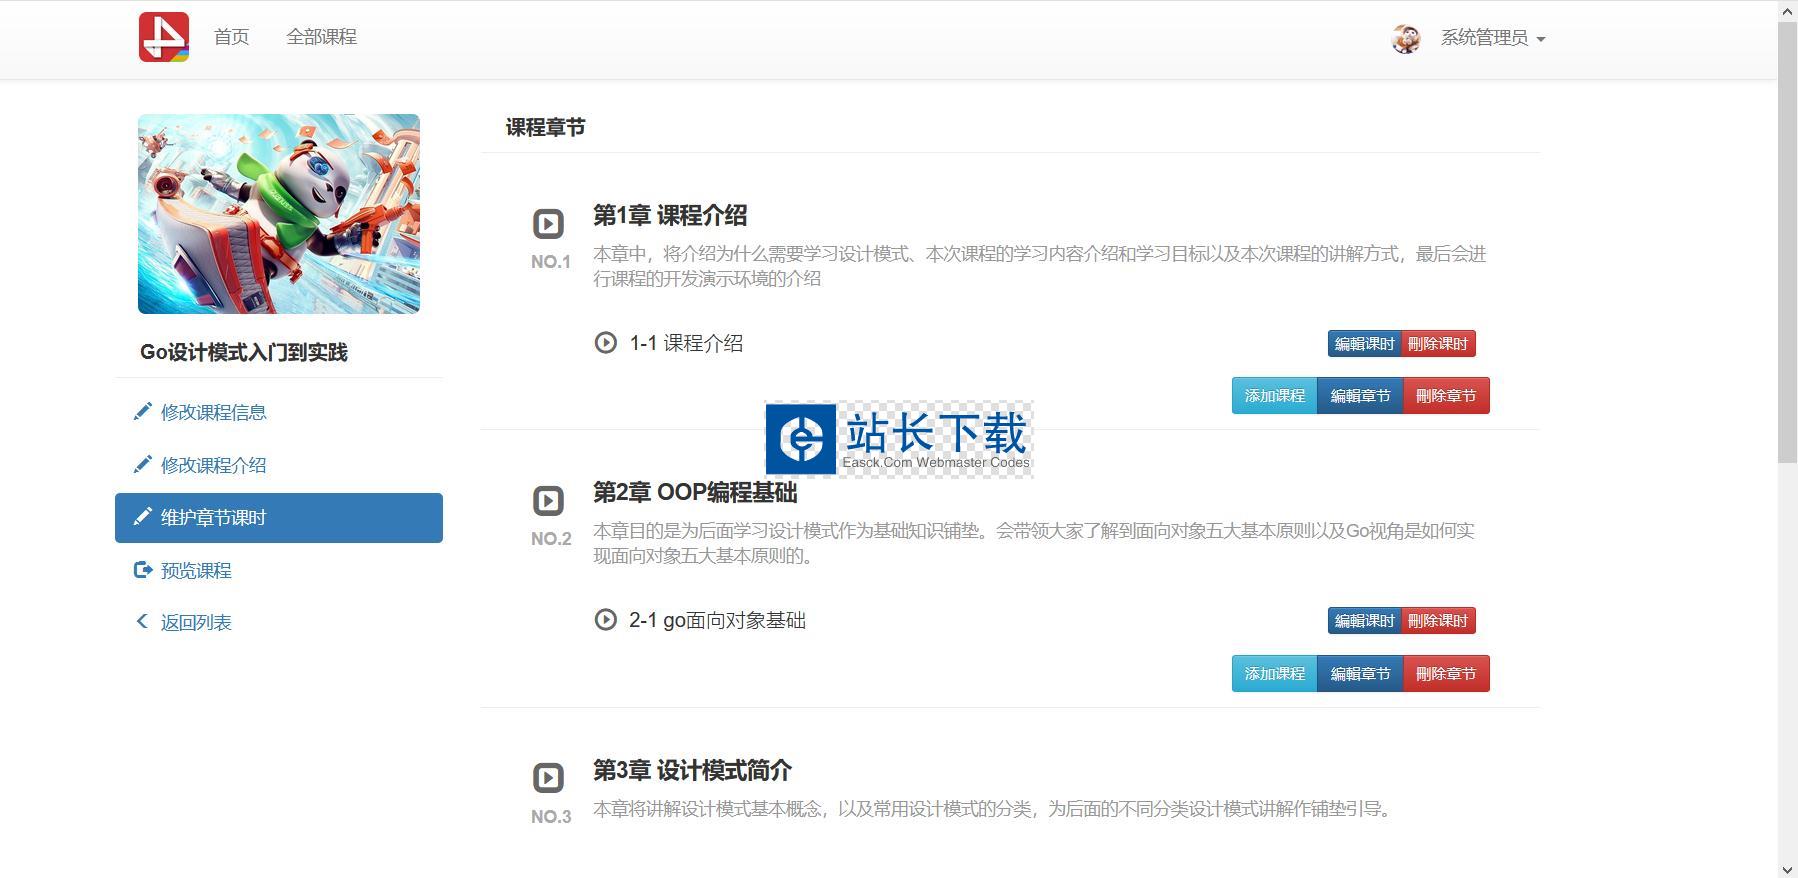Click 删除章节 under Chapter 2
The image size is (1798, 878).
pos(1446,674)
